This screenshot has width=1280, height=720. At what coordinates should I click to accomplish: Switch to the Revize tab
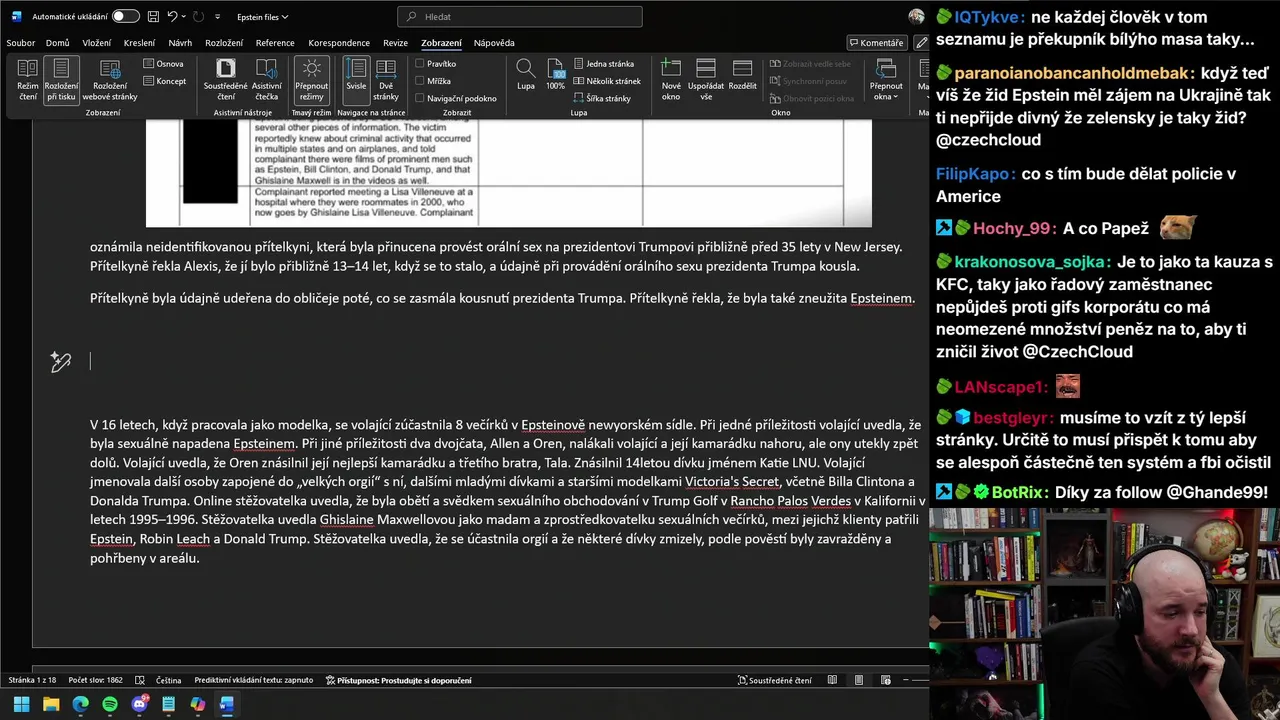(396, 43)
